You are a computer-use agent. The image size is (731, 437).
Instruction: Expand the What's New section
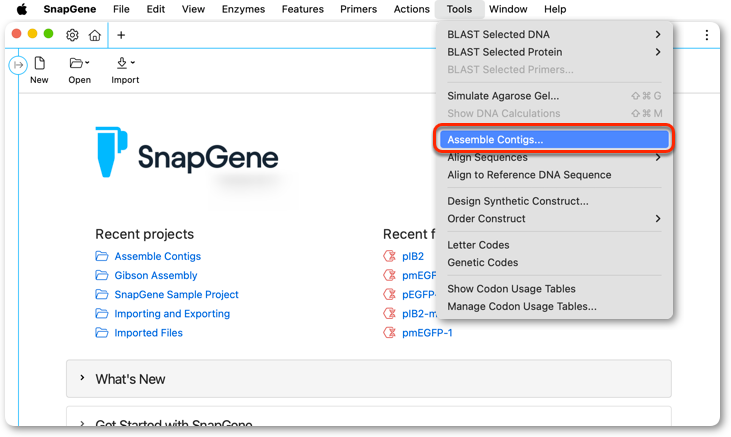click(368, 379)
